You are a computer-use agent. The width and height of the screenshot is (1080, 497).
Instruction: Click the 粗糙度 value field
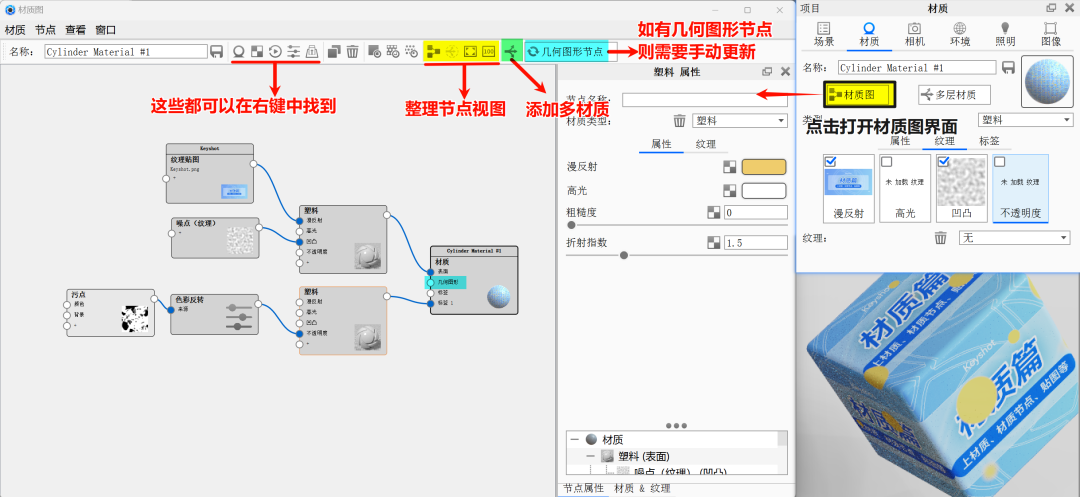click(756, 213)
